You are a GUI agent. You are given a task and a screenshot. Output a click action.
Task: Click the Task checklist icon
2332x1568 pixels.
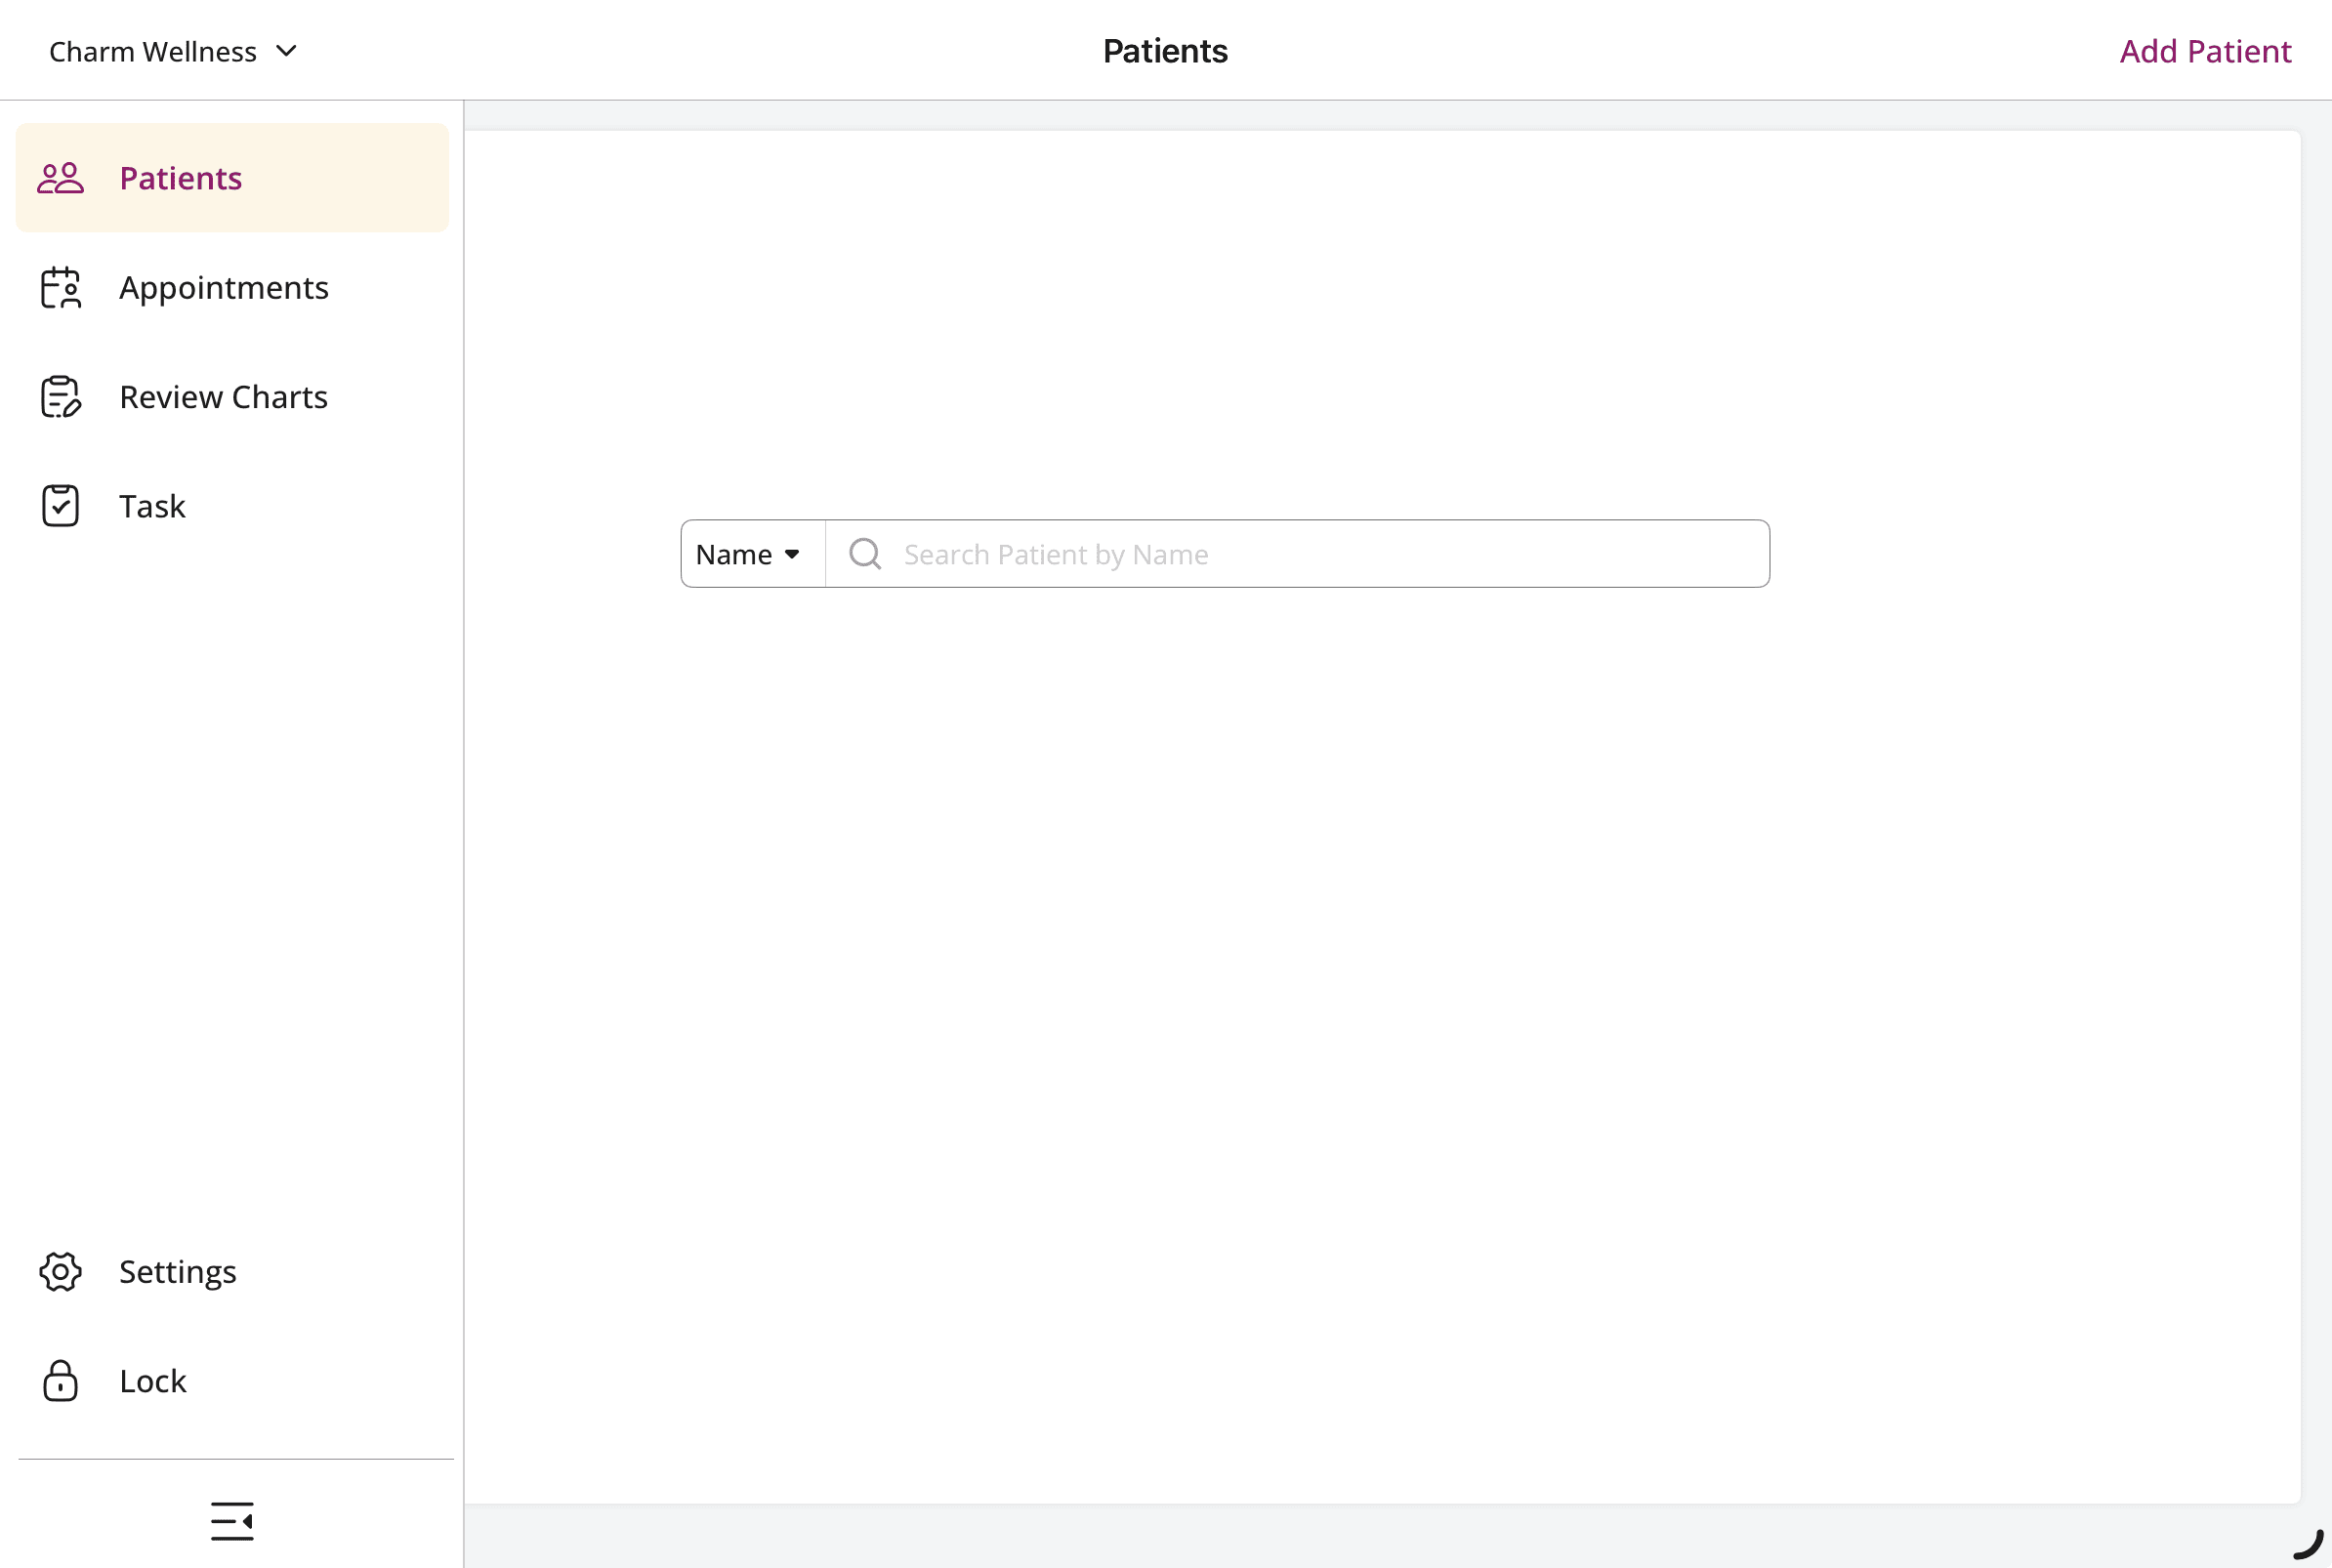pos(60,505)
